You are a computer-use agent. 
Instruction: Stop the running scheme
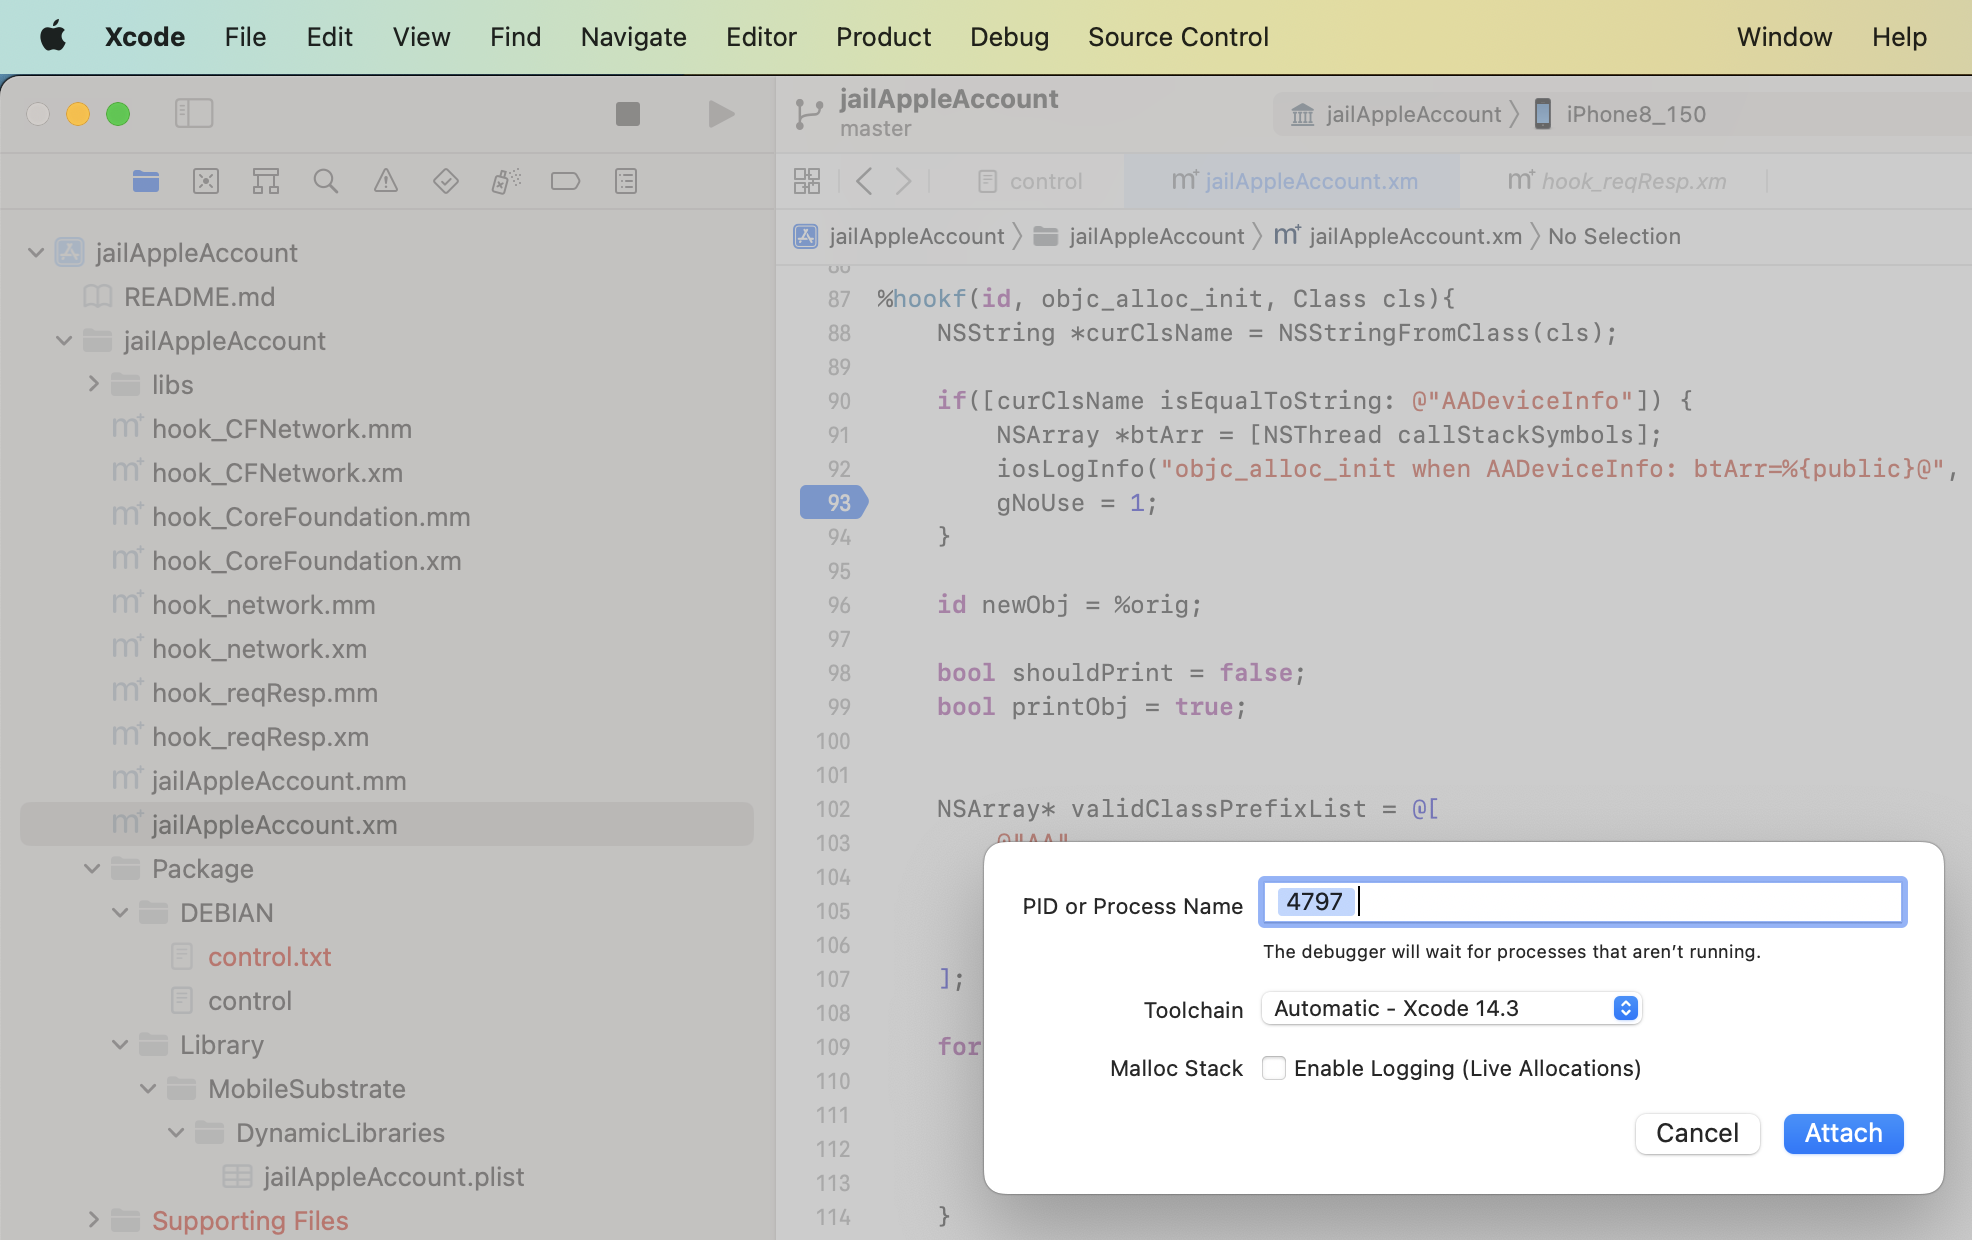click(628, 114)
